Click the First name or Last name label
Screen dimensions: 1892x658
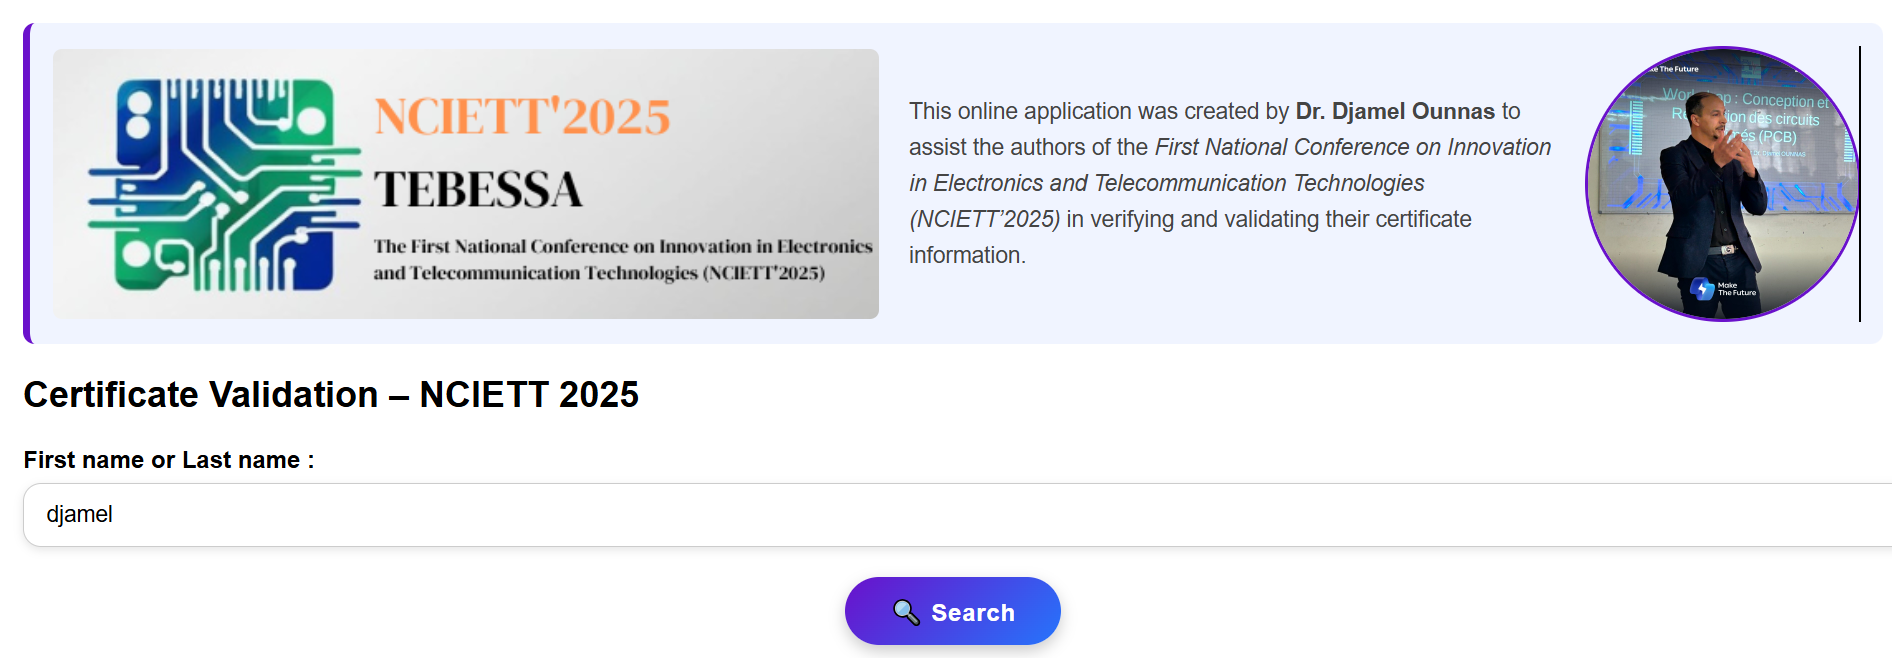click(169, 460)
